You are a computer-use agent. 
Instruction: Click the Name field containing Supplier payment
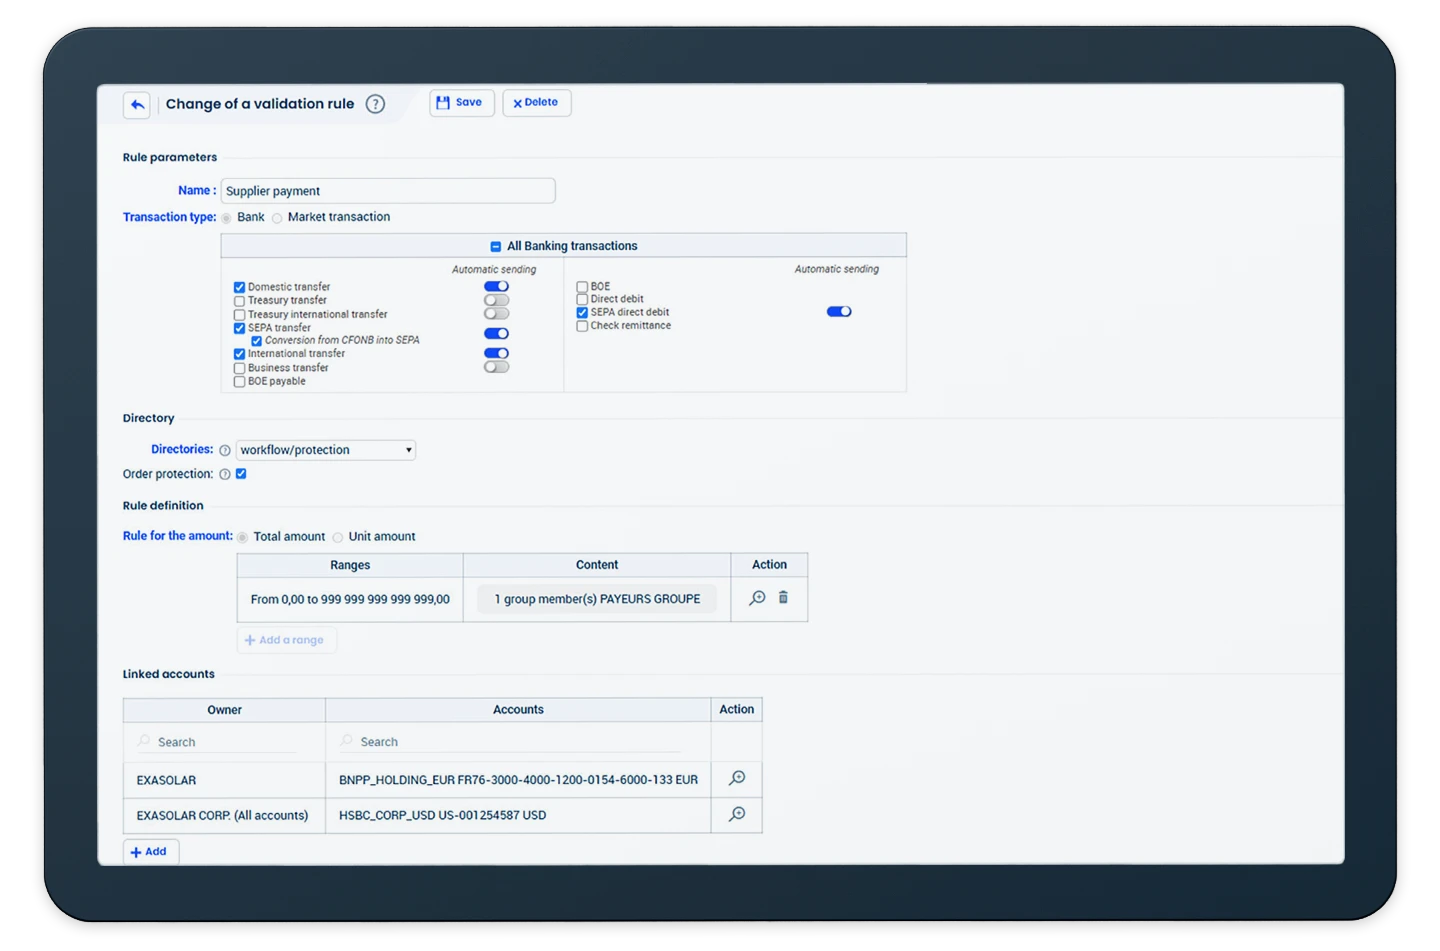(387, 191)
